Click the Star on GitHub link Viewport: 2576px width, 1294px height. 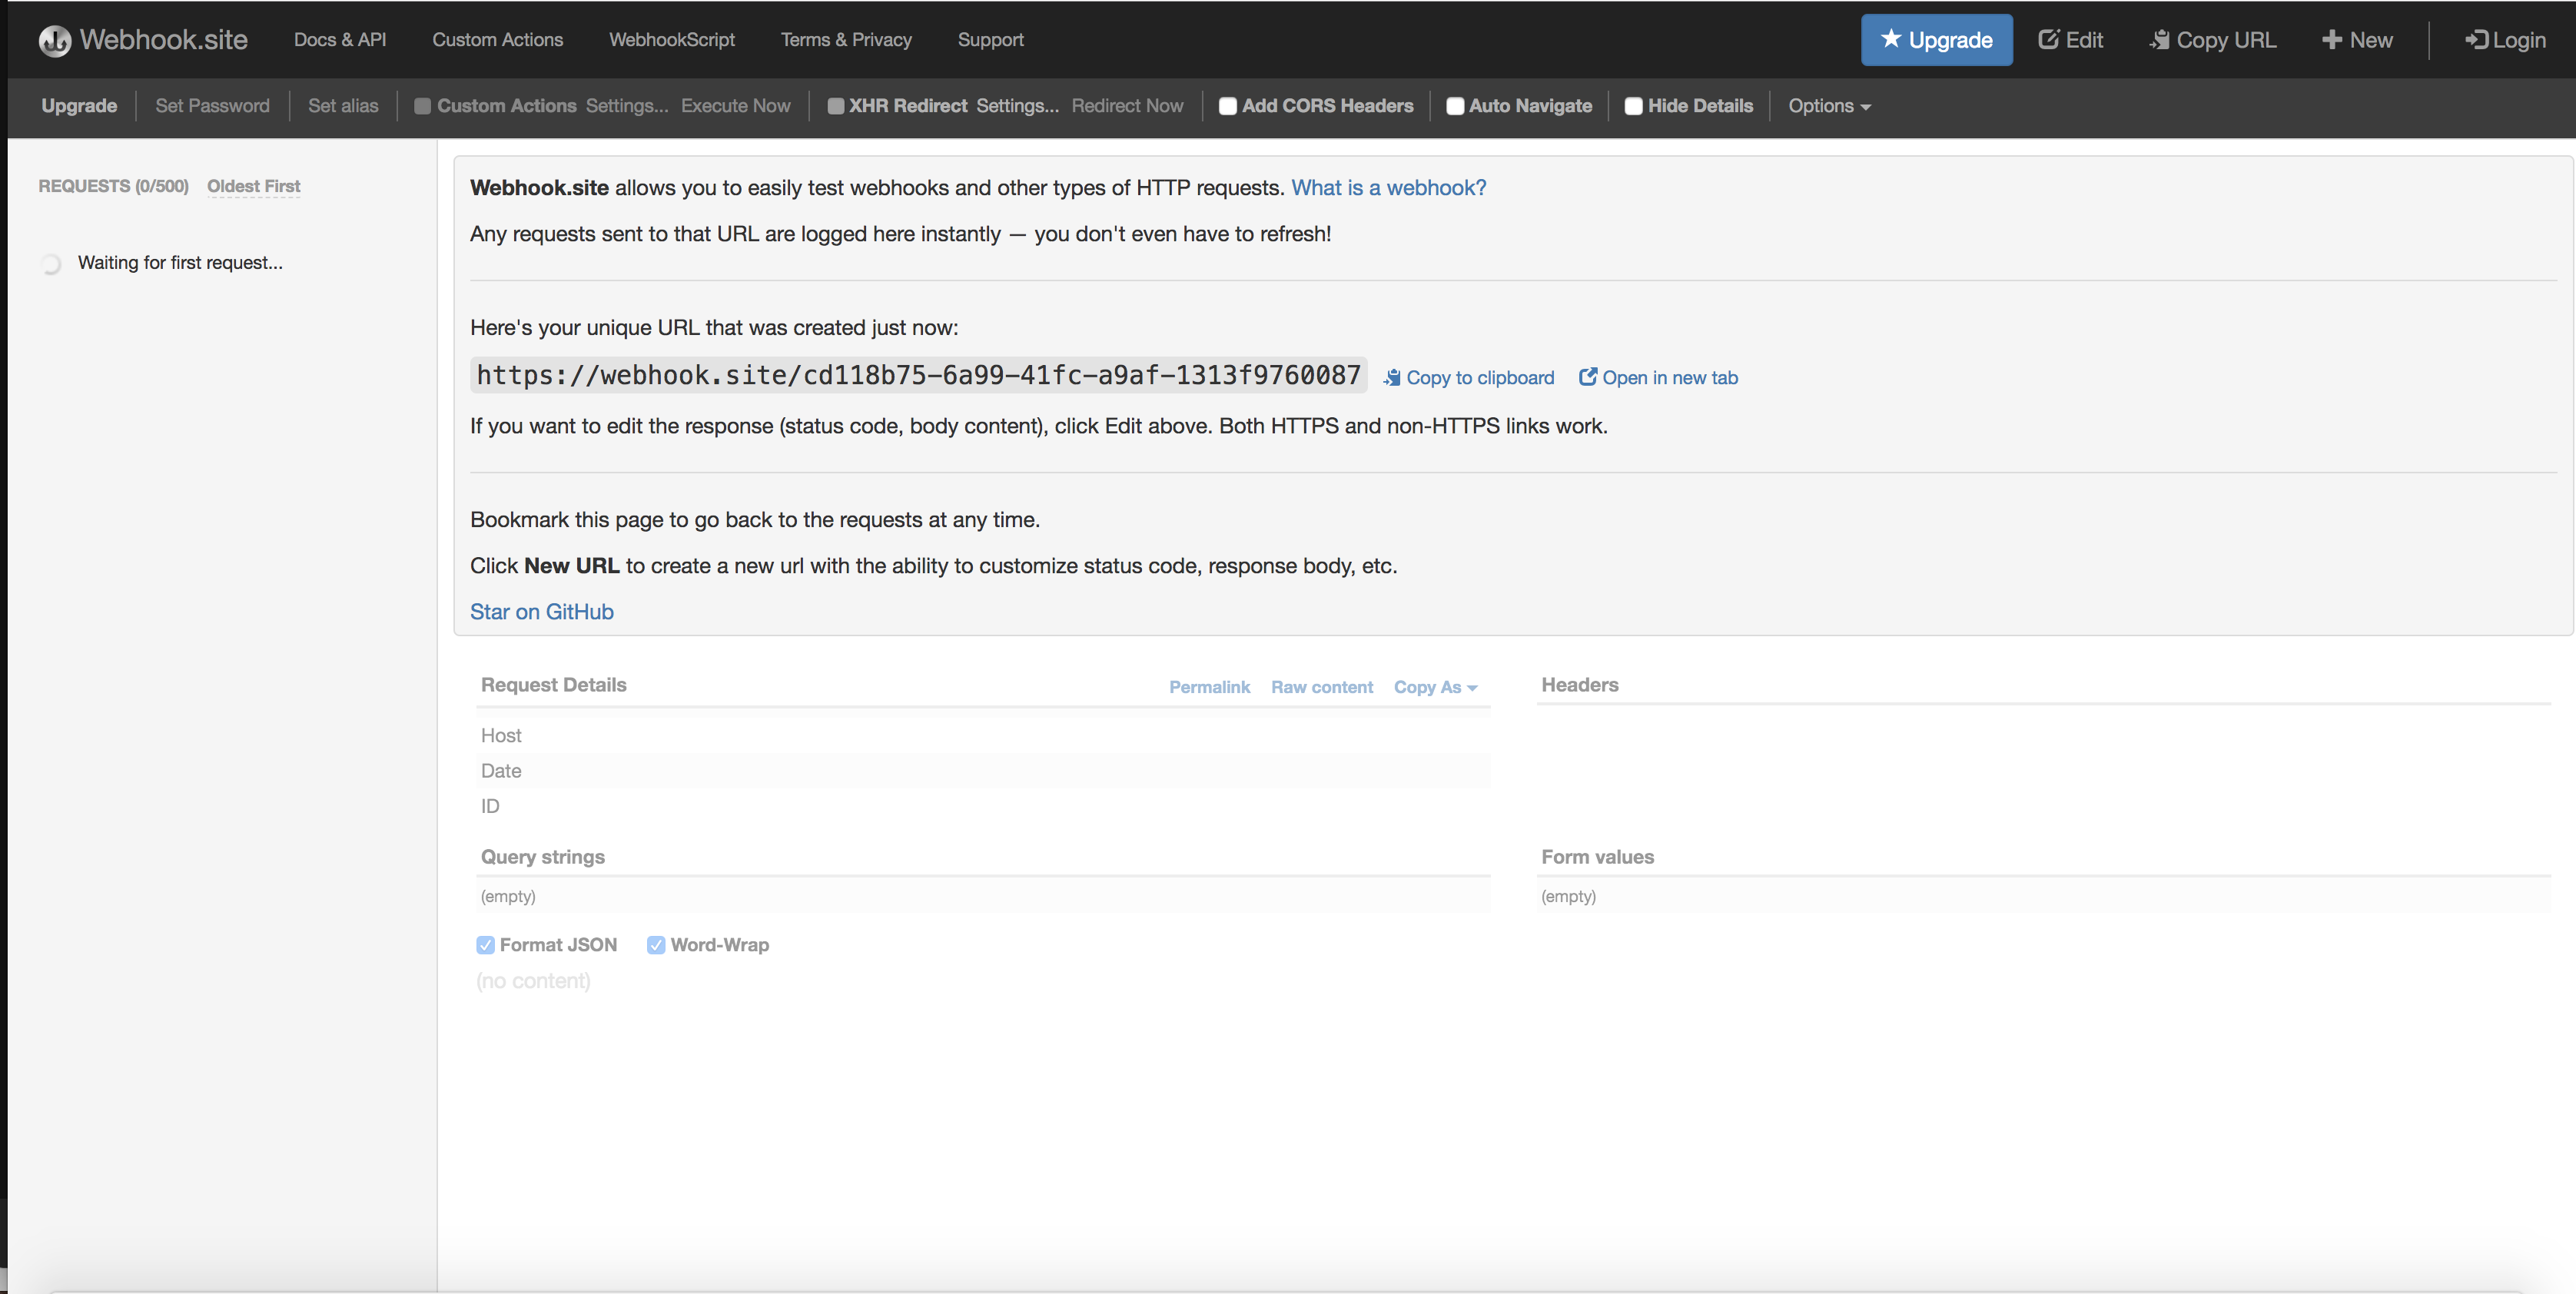click(x=542, y=612)
